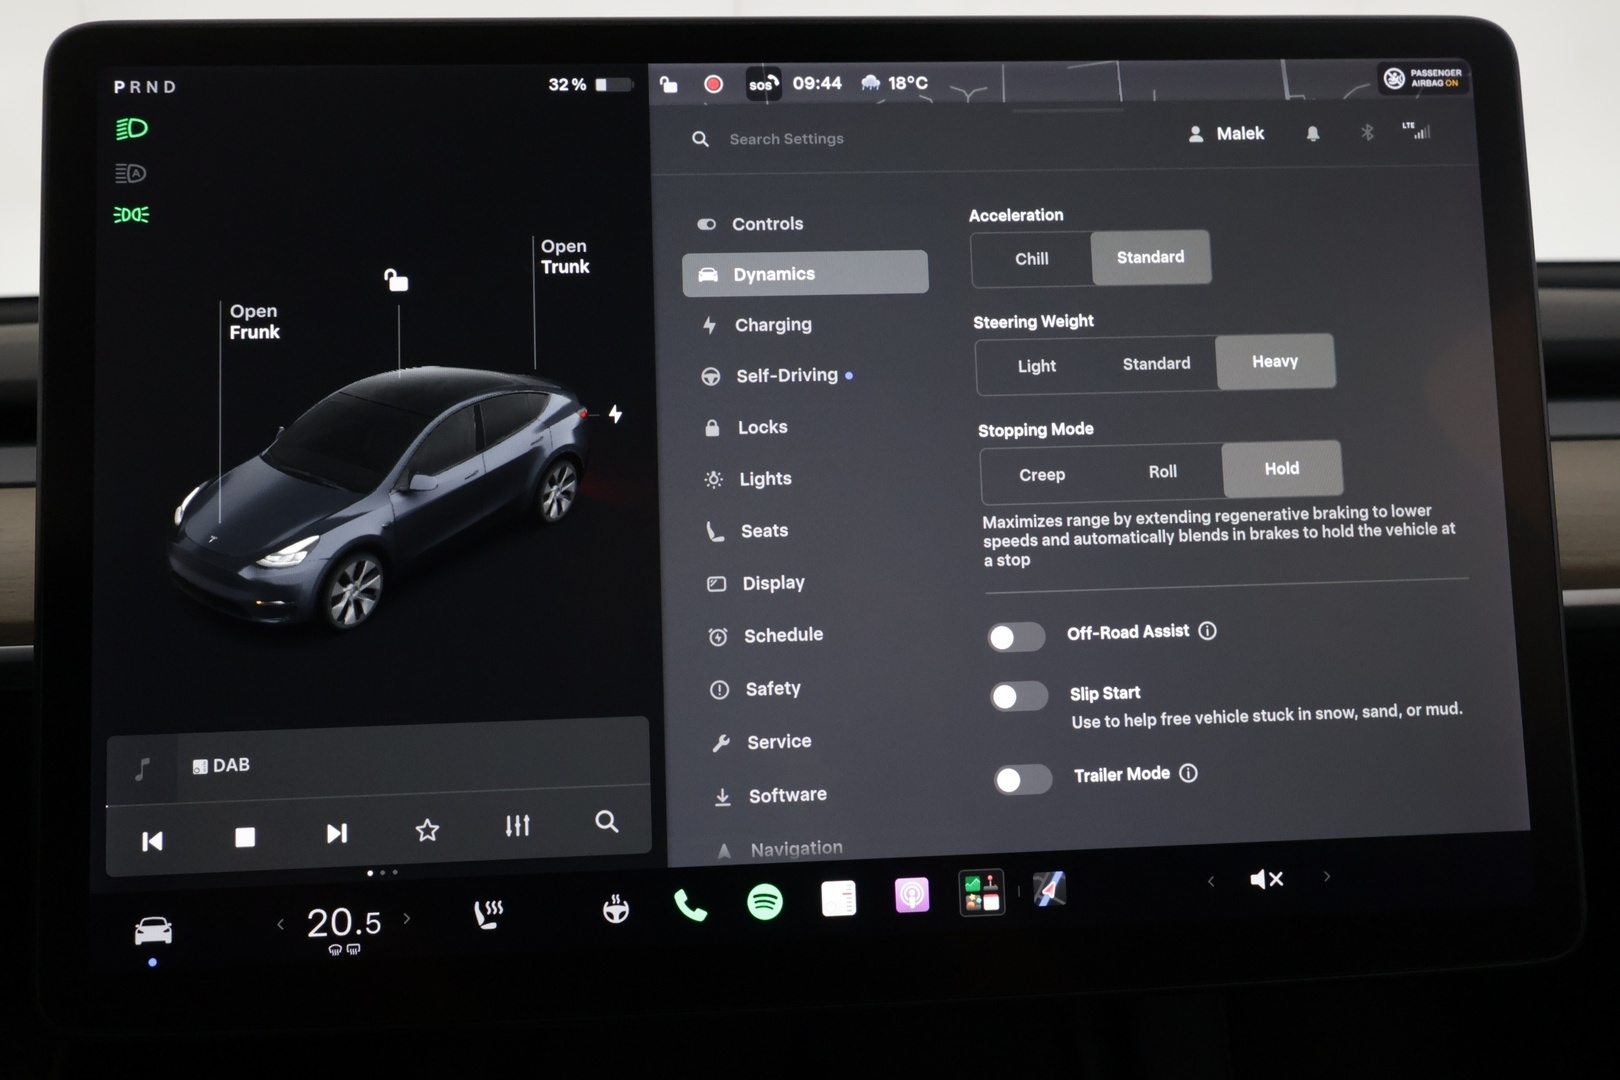
Task: Open weather icon showing 18°C
Action: pyautogui.click(x=871, y=83)
